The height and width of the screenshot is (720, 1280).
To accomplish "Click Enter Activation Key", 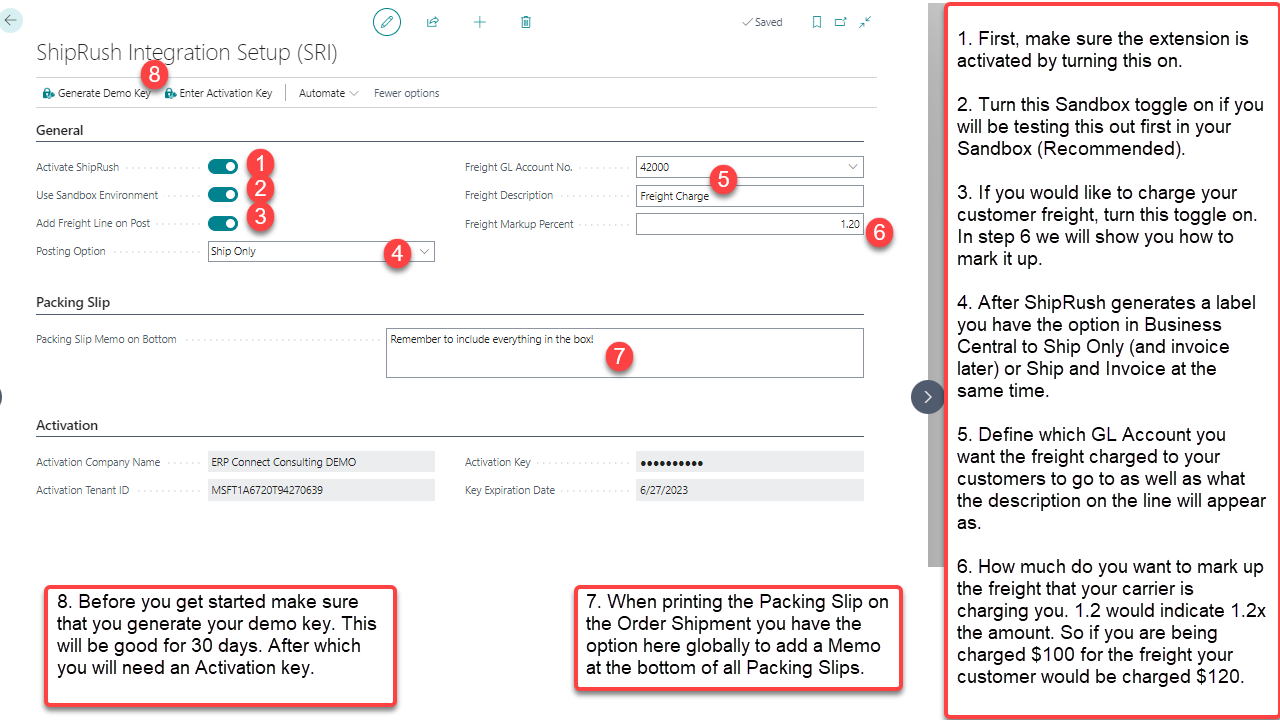I will click(x=219, y=93).
